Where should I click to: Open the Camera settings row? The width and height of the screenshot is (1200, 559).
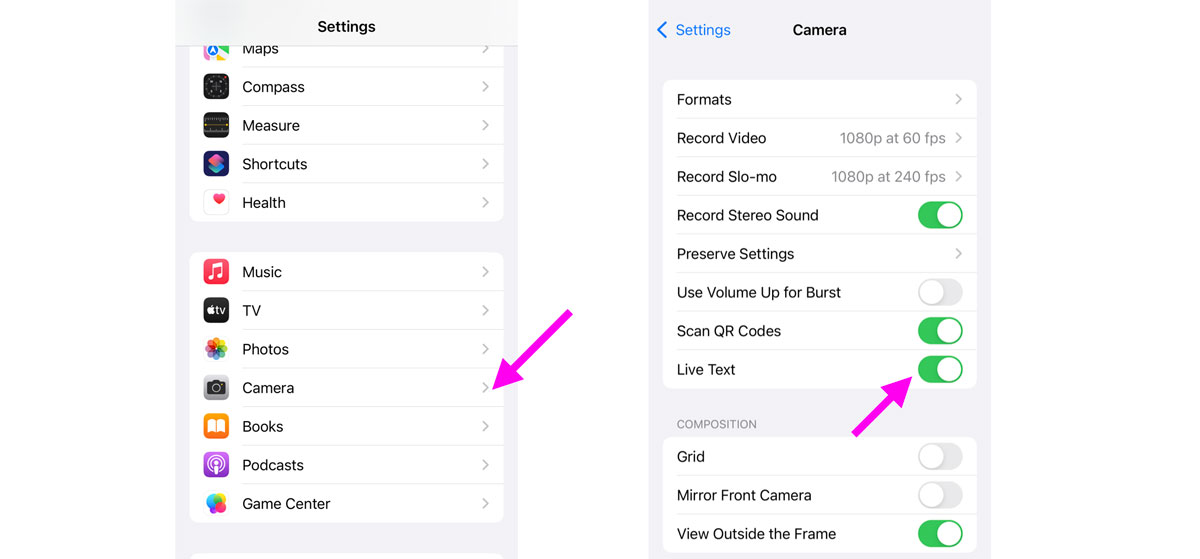[346, 388]
